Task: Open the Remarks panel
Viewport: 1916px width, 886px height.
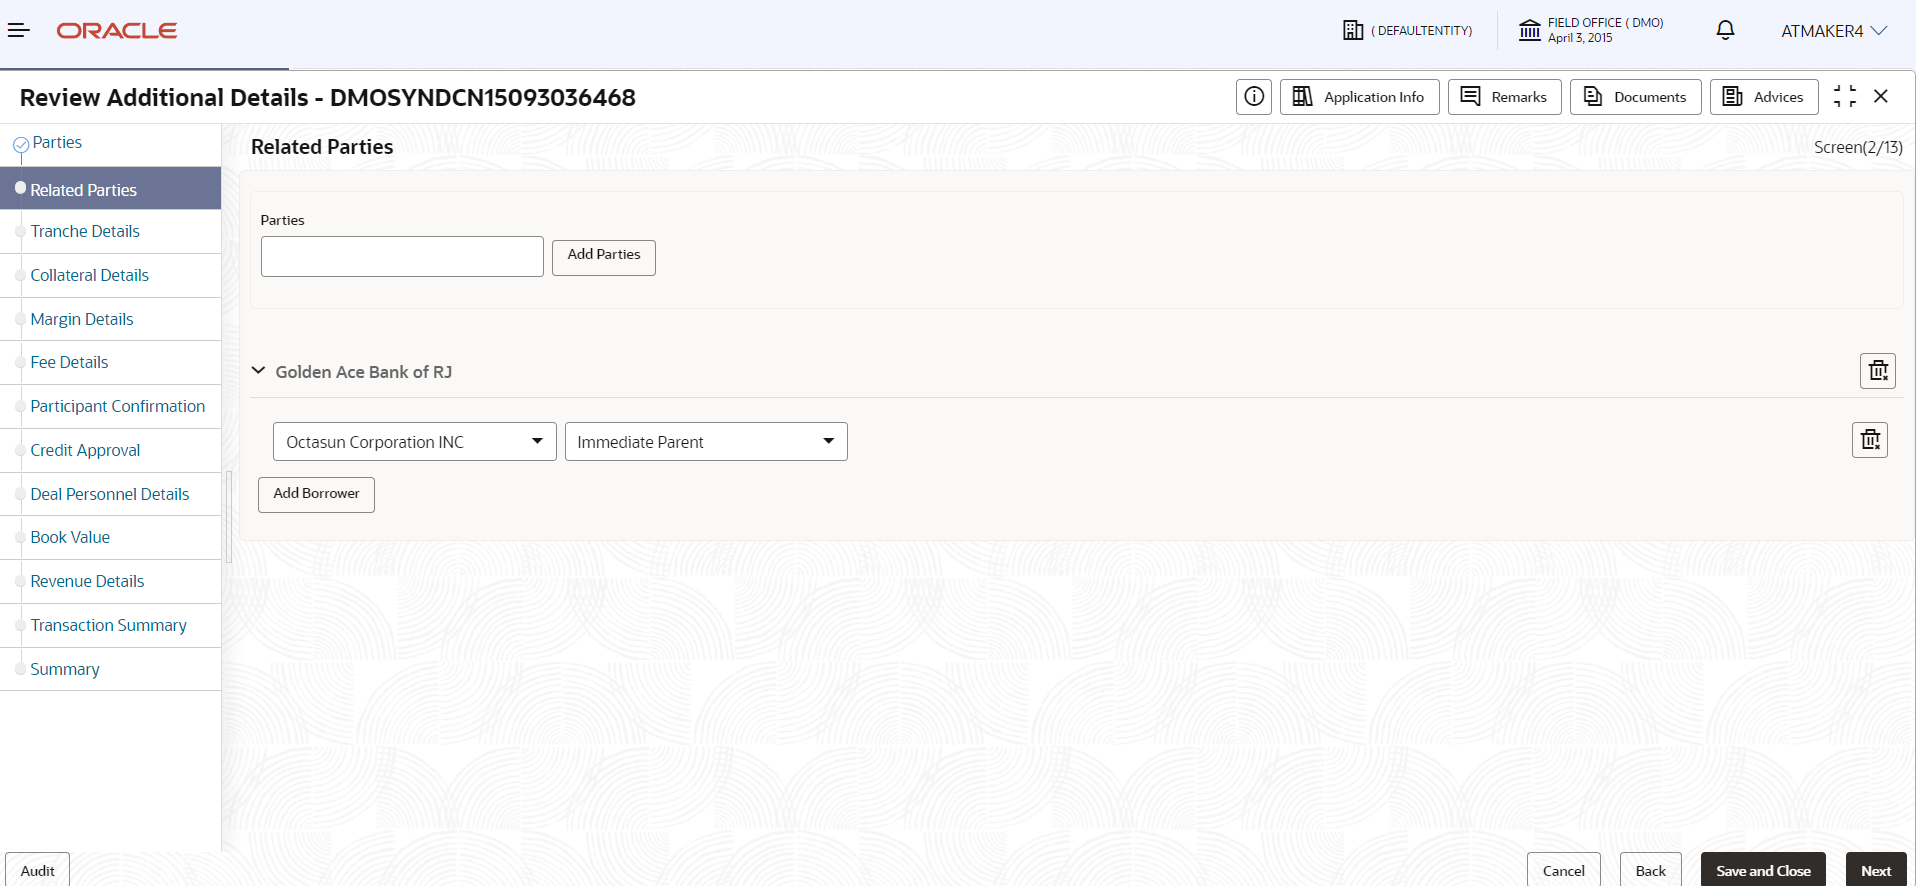Action: tap(1505, 97)
